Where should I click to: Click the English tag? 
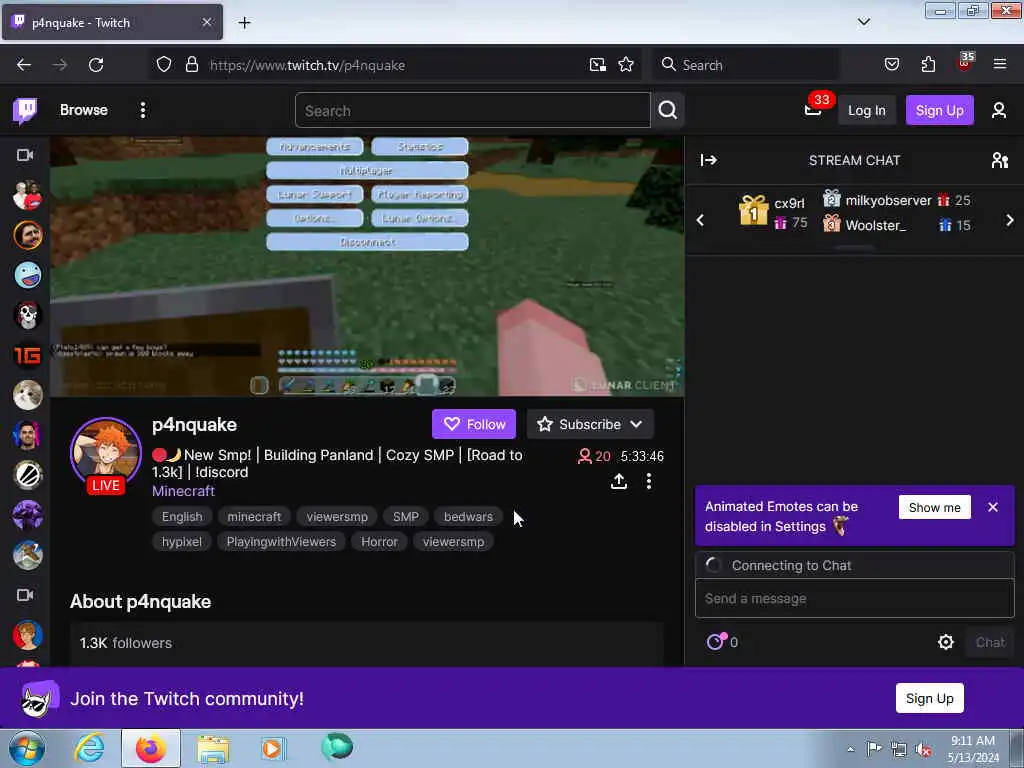[182, 517]
